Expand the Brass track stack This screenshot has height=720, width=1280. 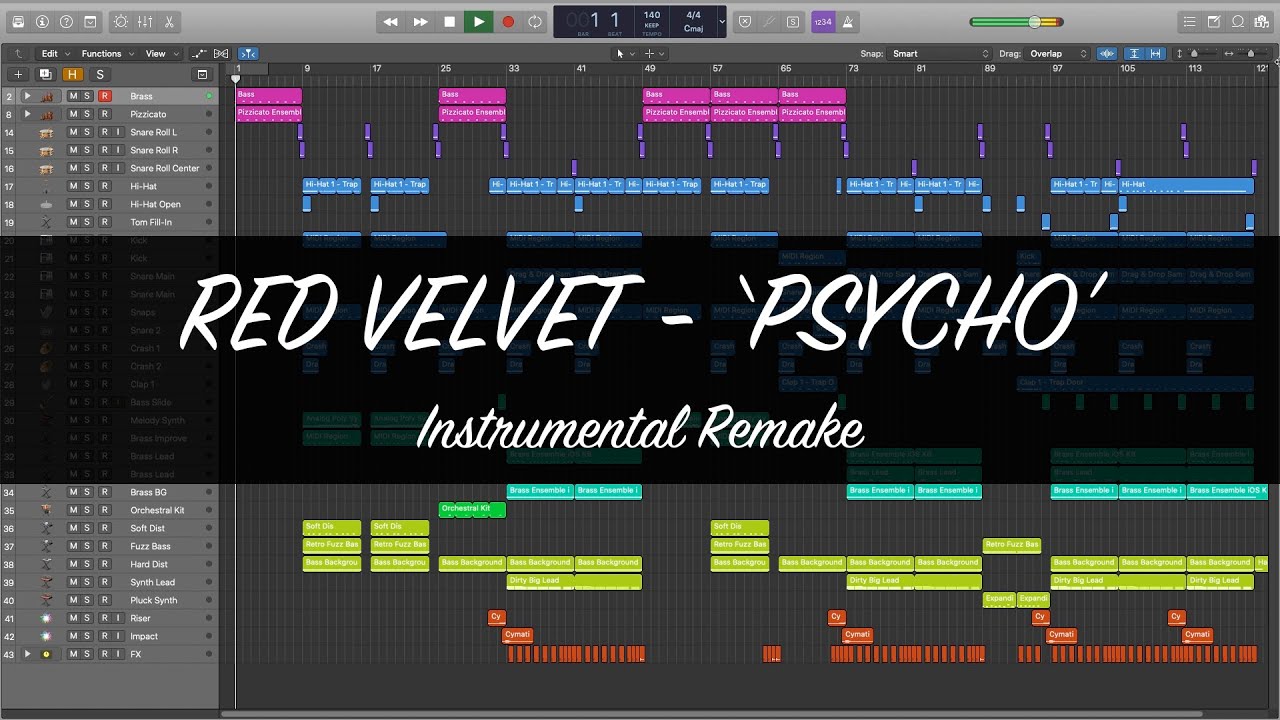[28, 96]
